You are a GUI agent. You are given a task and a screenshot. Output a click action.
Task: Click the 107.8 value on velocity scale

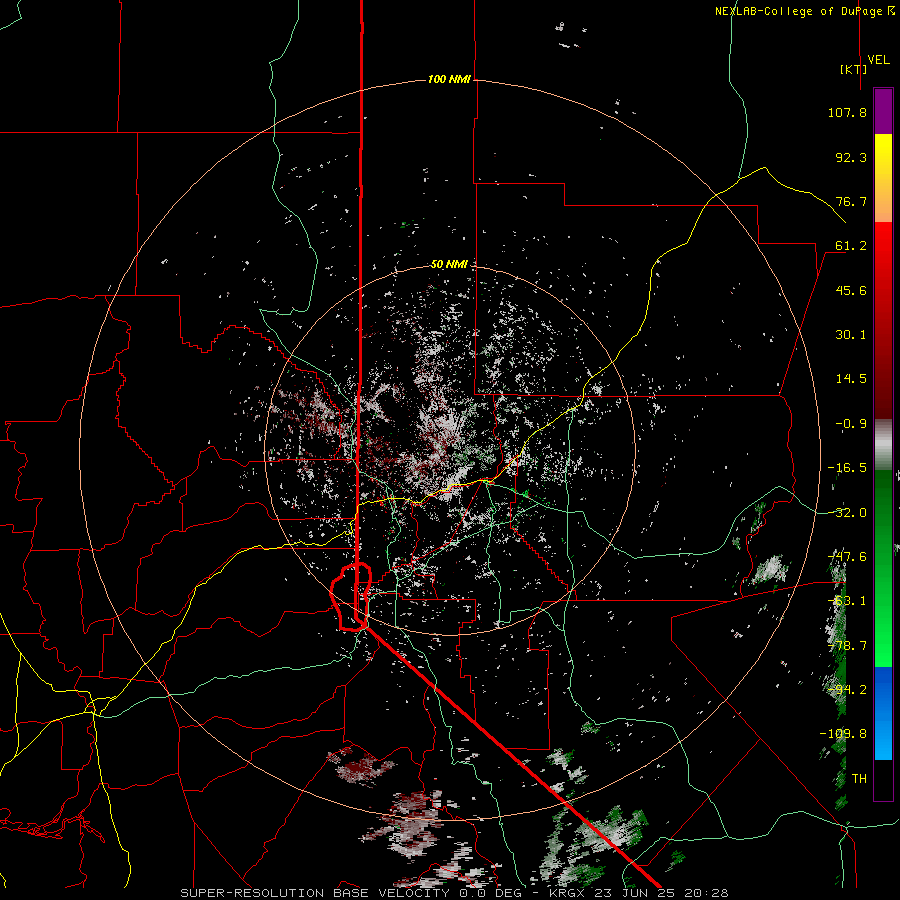point(847,112)
